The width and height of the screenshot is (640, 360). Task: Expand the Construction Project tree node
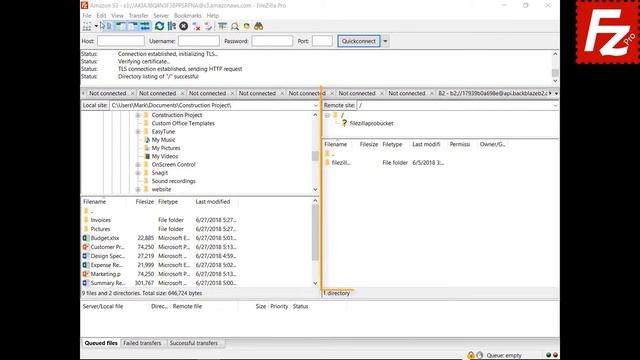pos(138,116)
